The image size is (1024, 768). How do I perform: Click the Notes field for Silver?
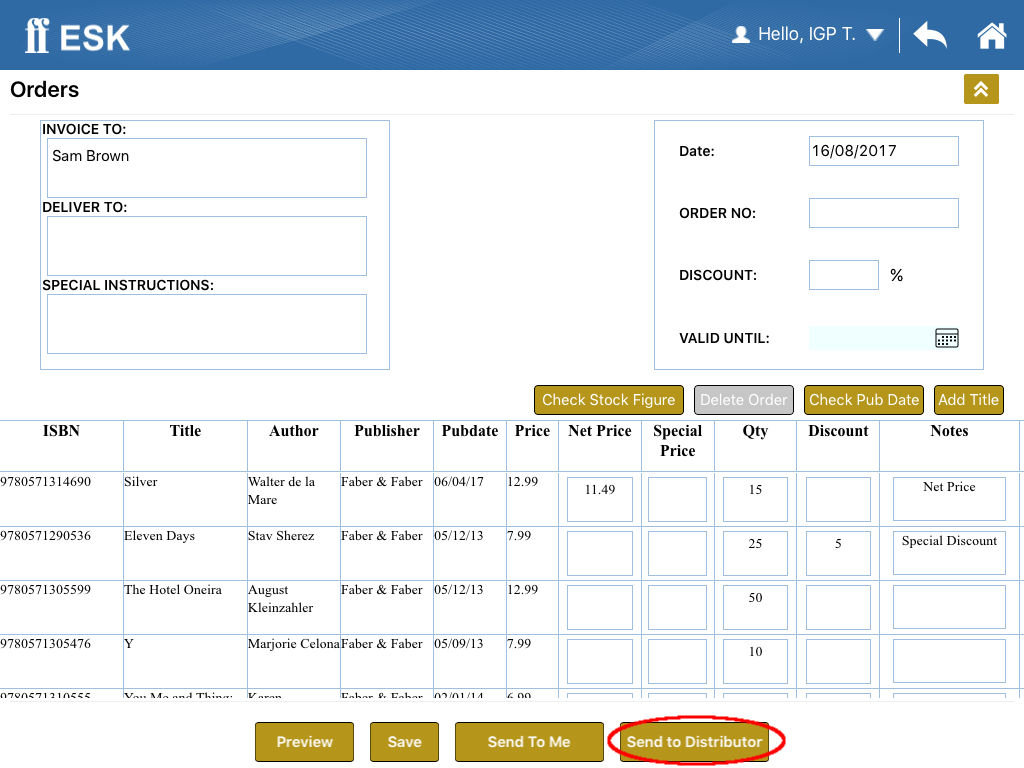[949, 499]
